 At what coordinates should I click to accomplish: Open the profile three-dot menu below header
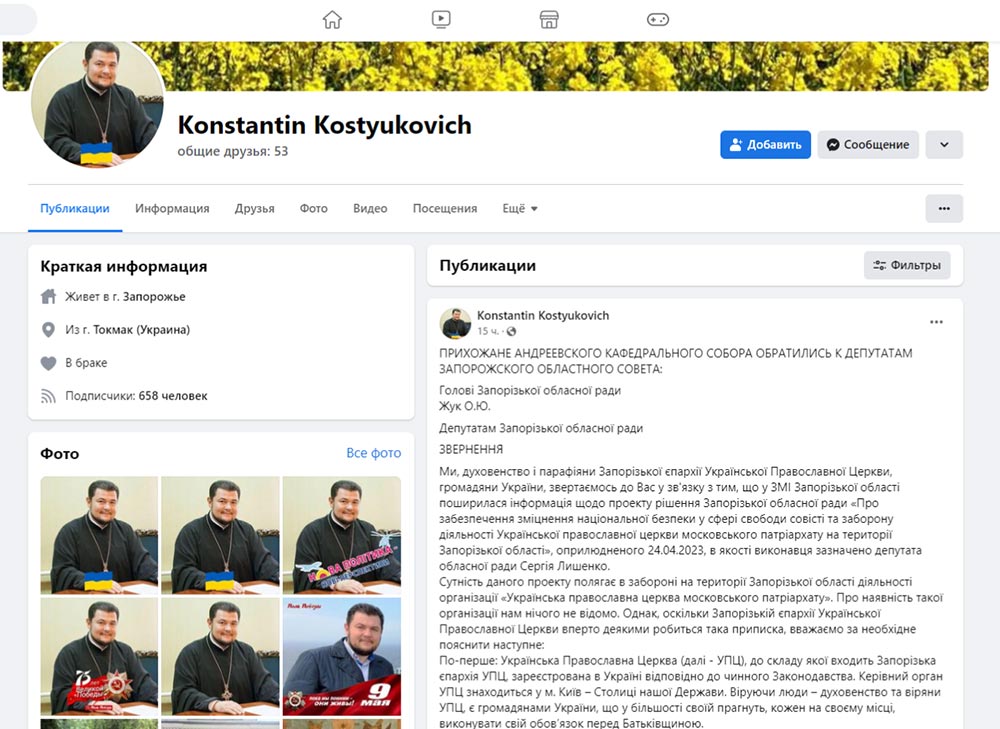click(x=944, y=209)
